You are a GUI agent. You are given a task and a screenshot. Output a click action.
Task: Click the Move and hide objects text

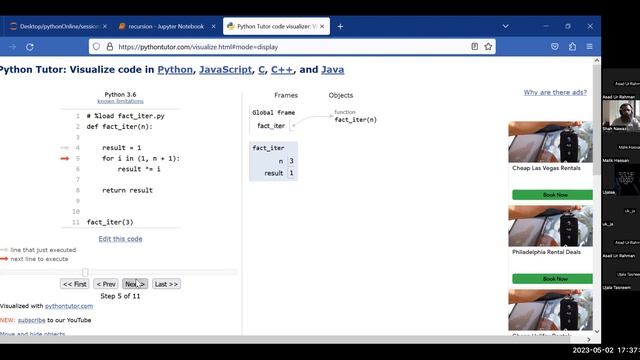click(33, 334)
